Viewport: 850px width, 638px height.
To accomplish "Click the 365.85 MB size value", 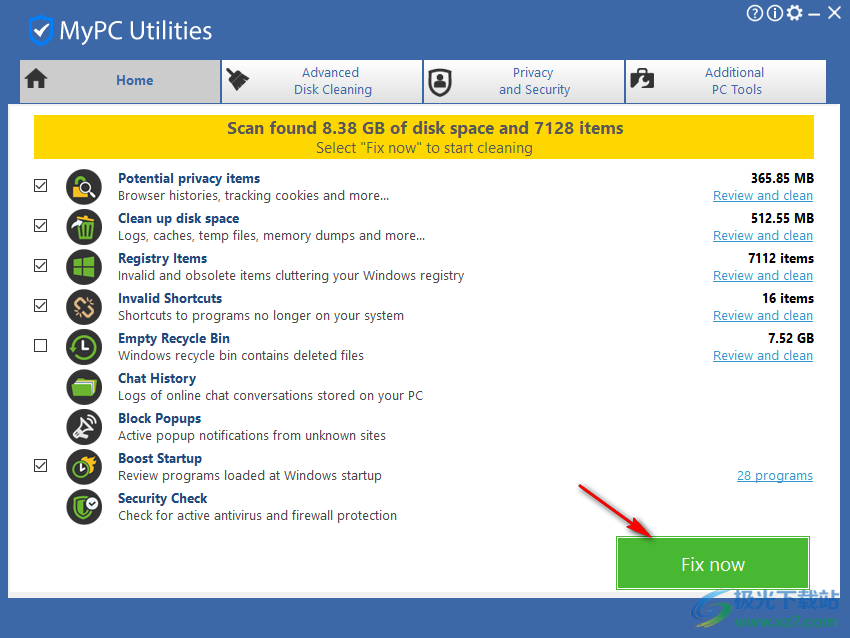I will pyautogui.click(x=782, y=178).
